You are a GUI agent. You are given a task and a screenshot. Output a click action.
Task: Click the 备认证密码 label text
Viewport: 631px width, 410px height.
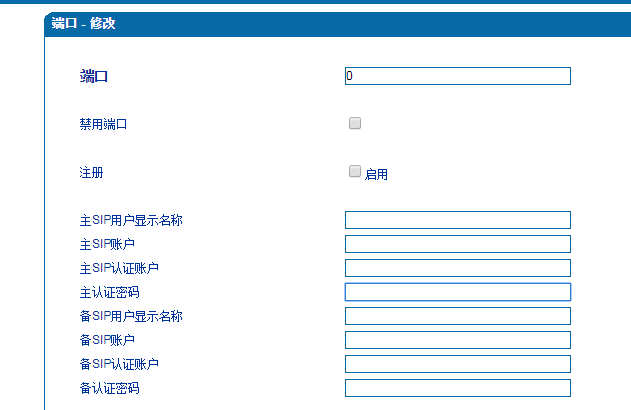point(109,388)
